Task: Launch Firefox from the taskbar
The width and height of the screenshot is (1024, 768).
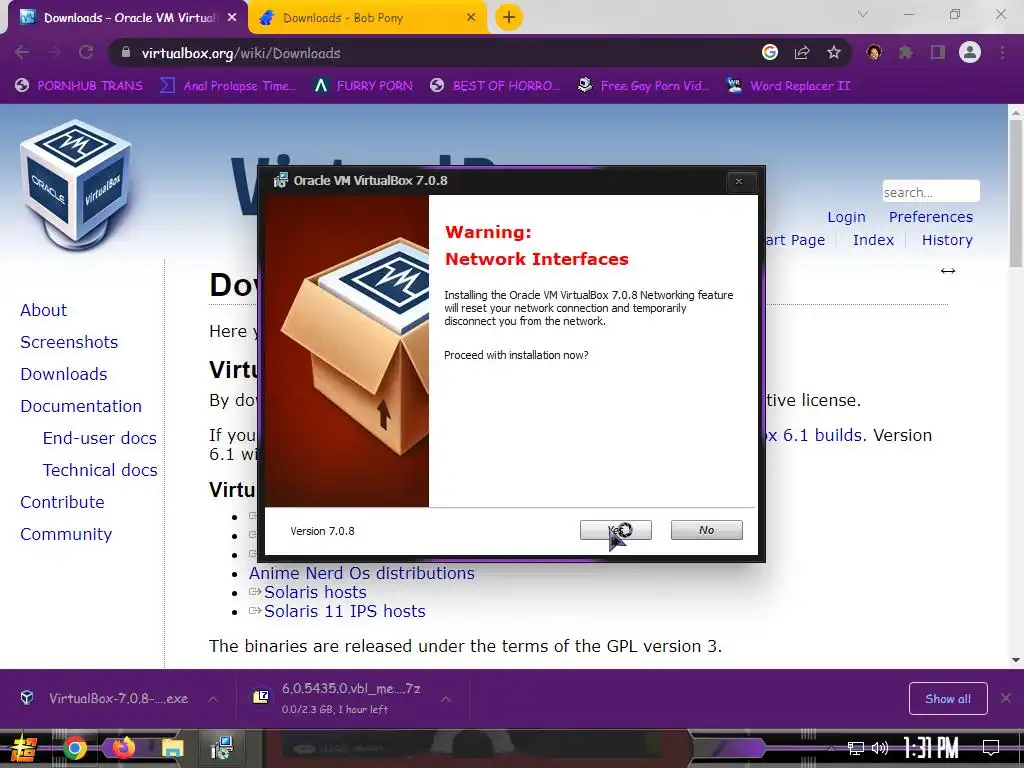Action: 123,748
